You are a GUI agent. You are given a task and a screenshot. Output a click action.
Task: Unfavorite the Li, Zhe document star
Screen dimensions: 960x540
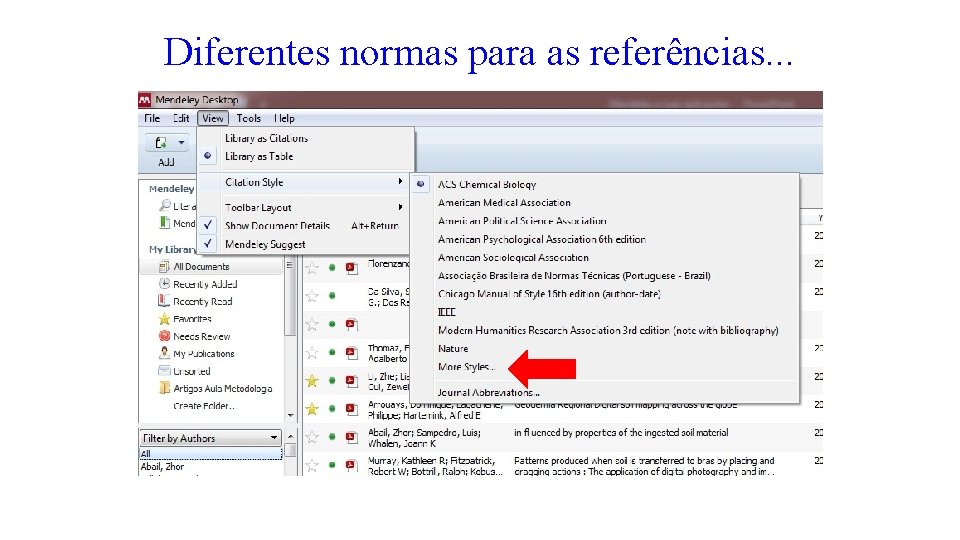pos(312,380)
